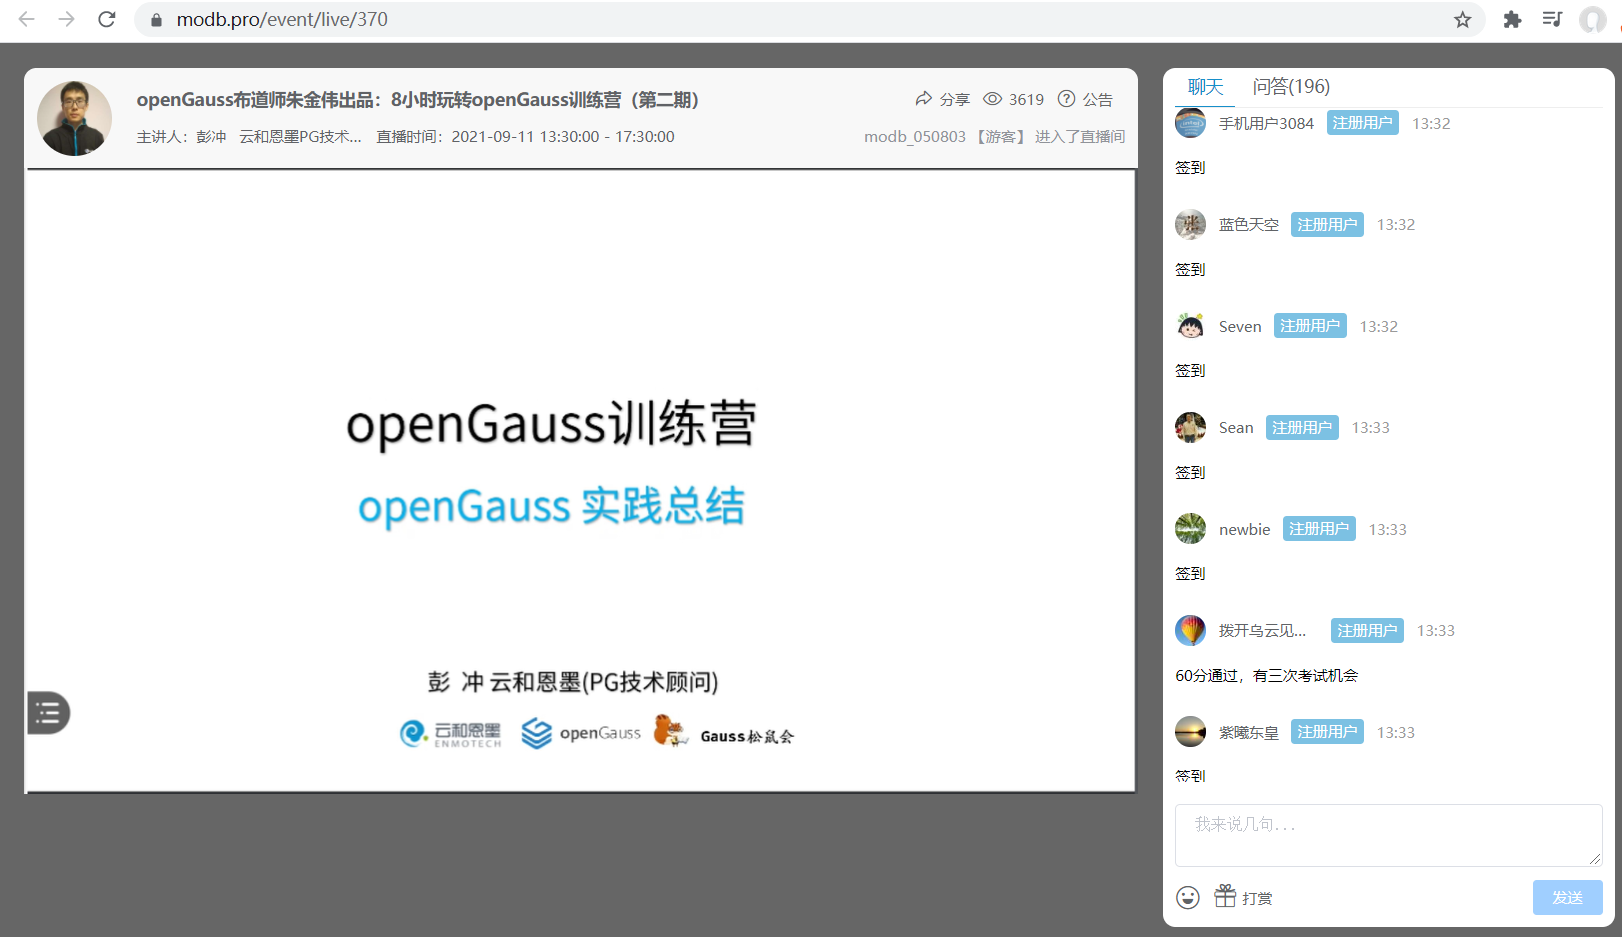Open the emoji smiley picker

coord(1188,897)
